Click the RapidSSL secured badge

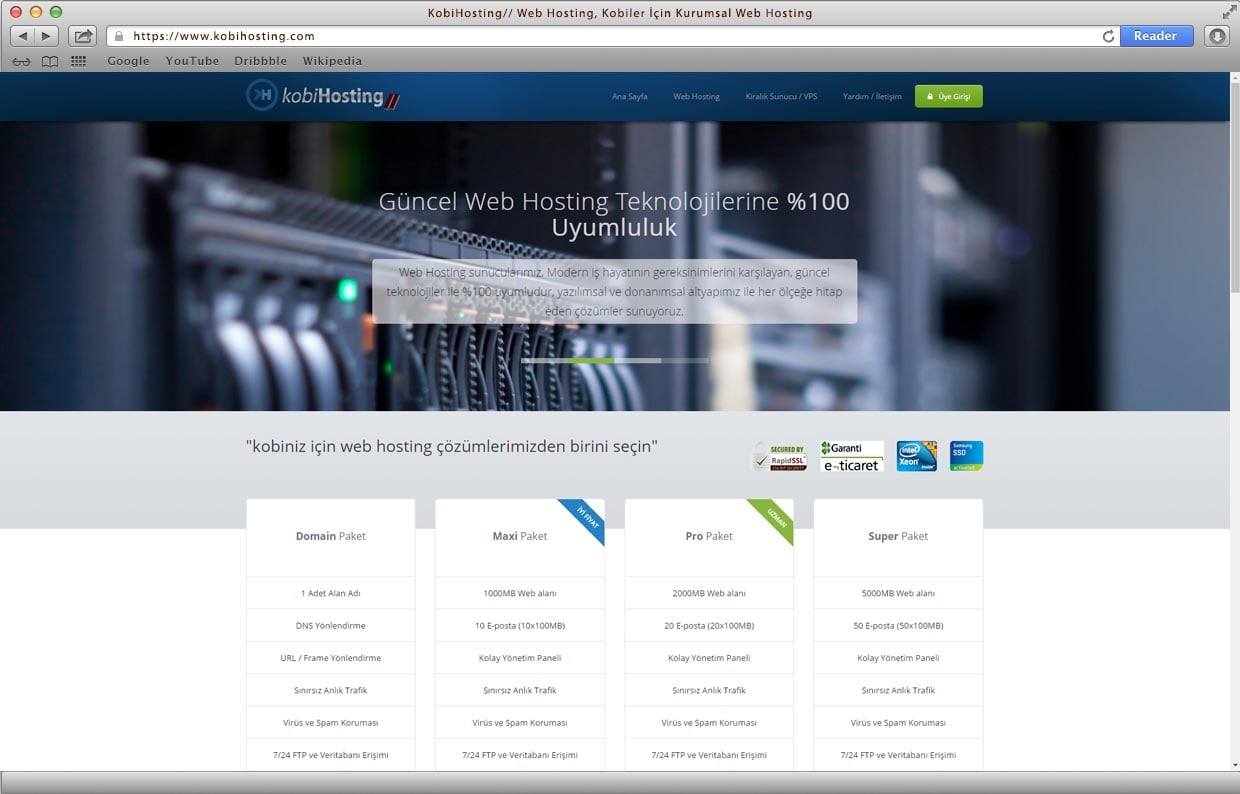(x=780, y=456)
